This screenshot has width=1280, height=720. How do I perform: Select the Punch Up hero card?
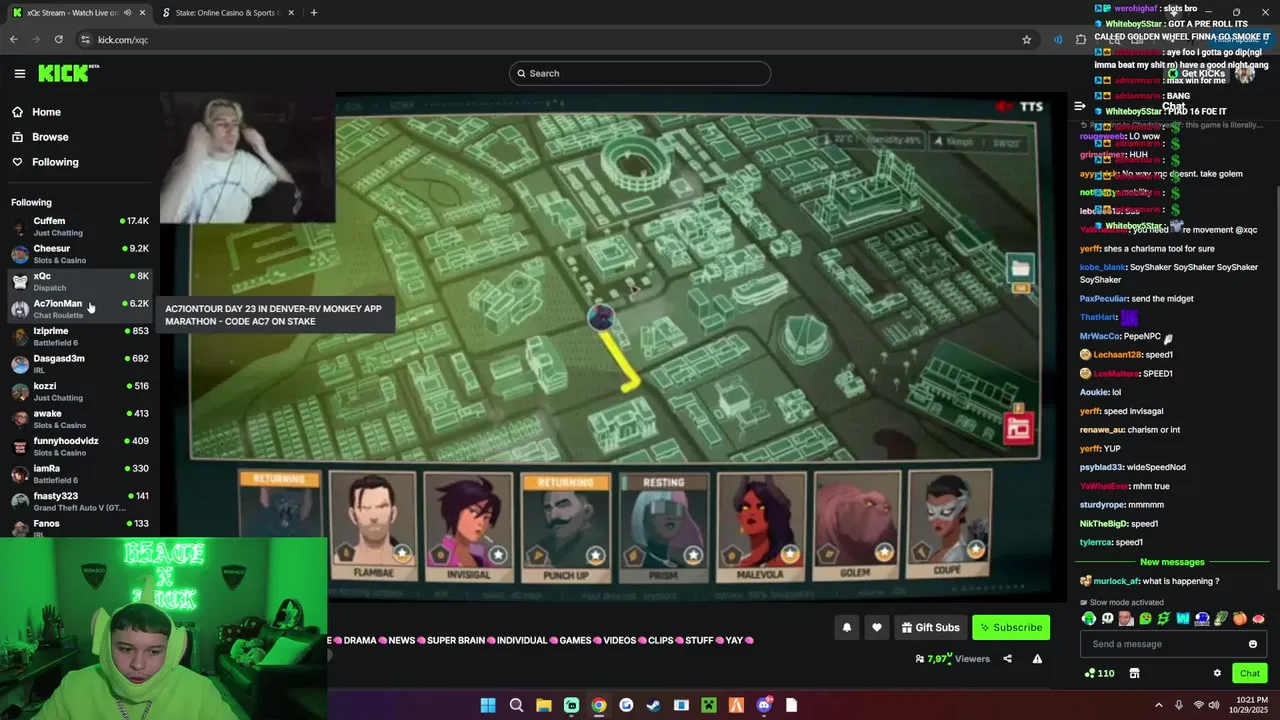point(565,527)
